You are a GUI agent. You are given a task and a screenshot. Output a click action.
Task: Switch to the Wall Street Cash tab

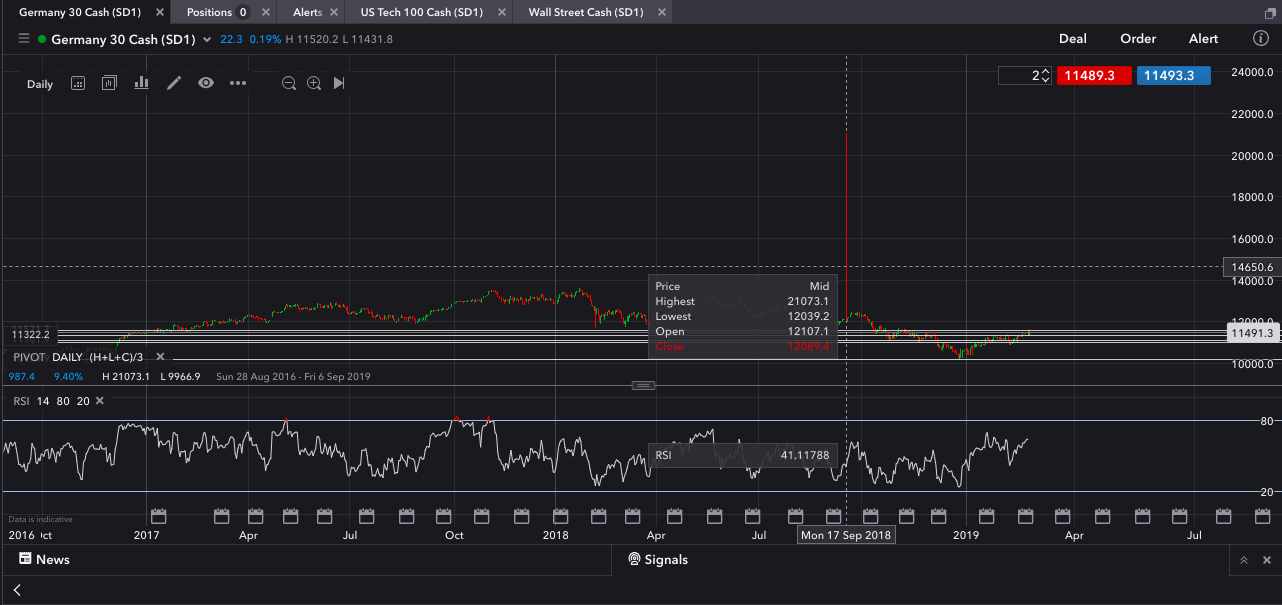[x=585, y=12]
